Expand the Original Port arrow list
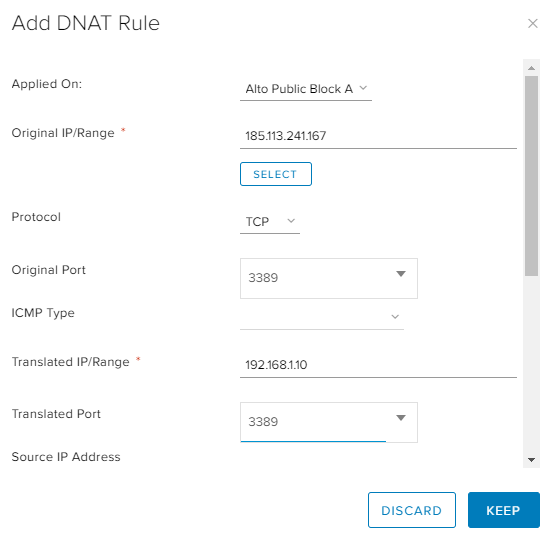The image size is (559, 546). click(x=401, y=274)
